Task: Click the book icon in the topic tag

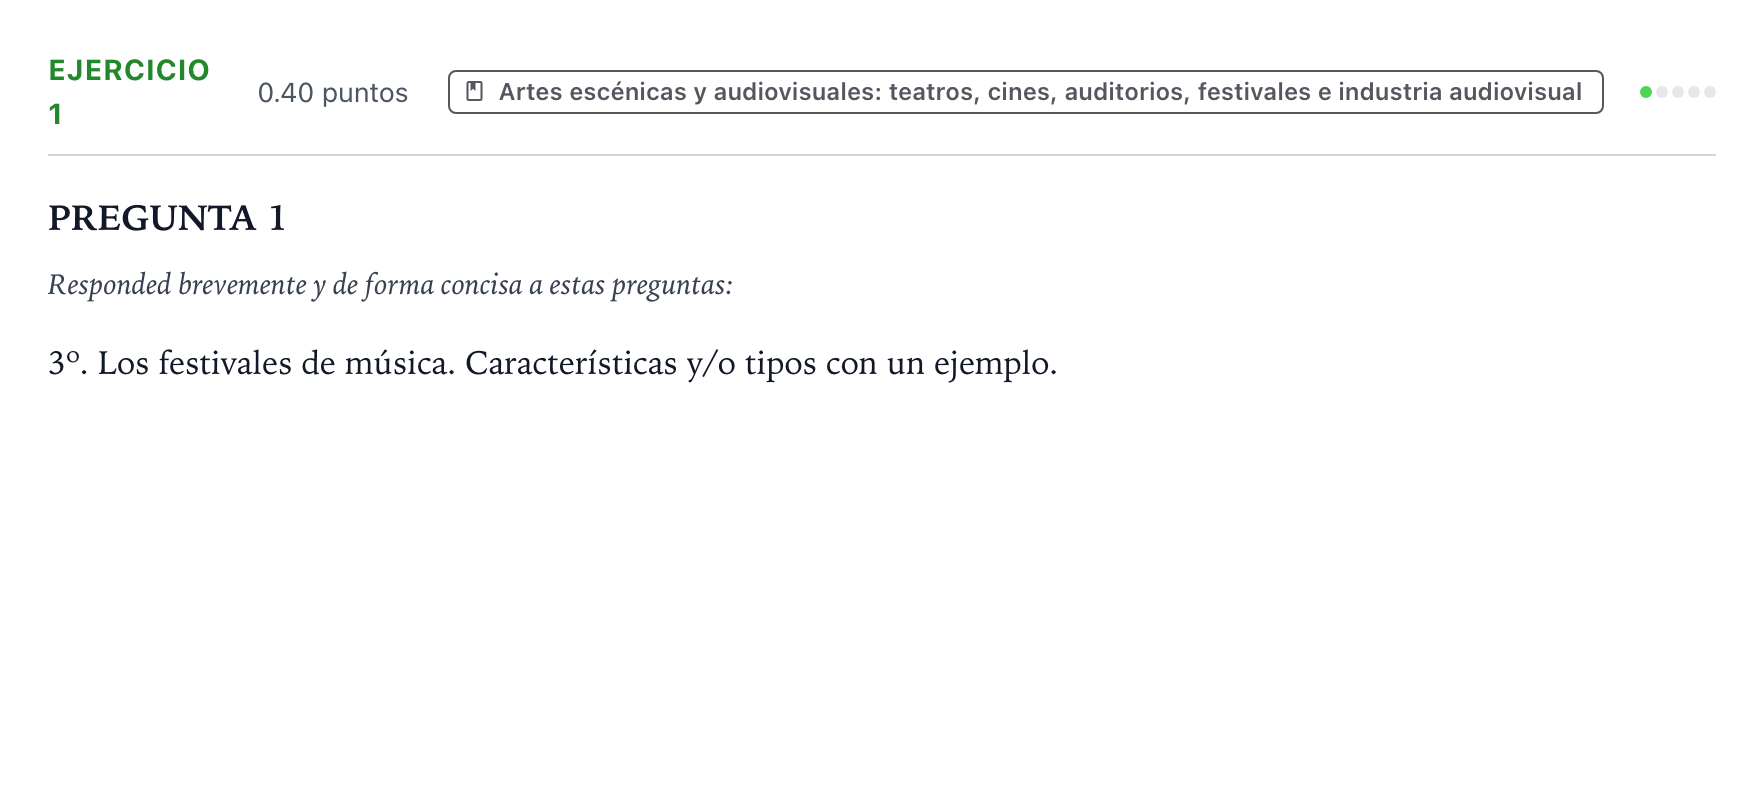Action: 475,92
